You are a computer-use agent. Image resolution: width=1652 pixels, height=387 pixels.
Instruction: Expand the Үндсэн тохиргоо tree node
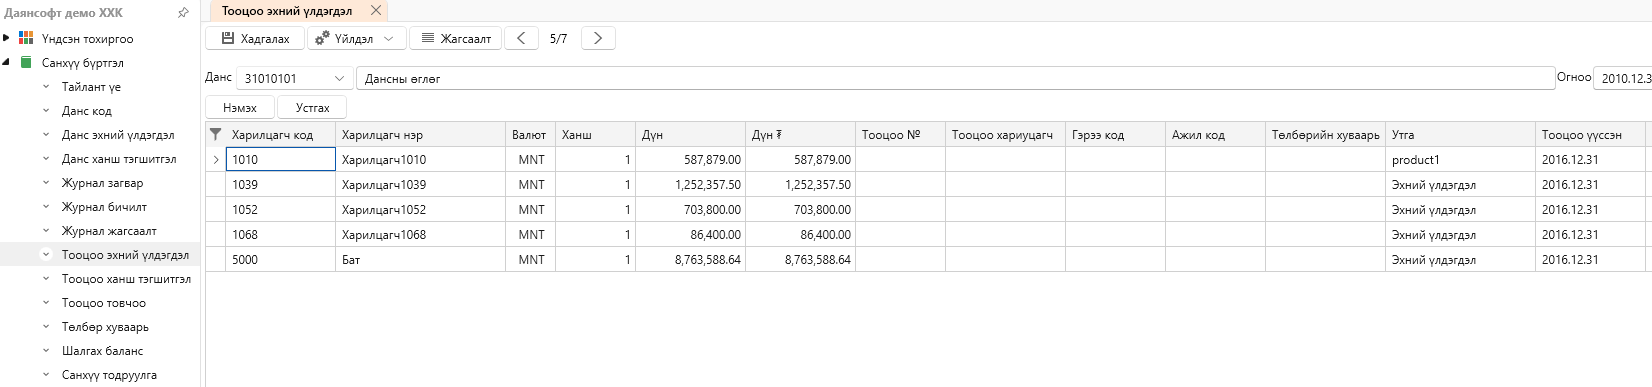pos(6,38)
